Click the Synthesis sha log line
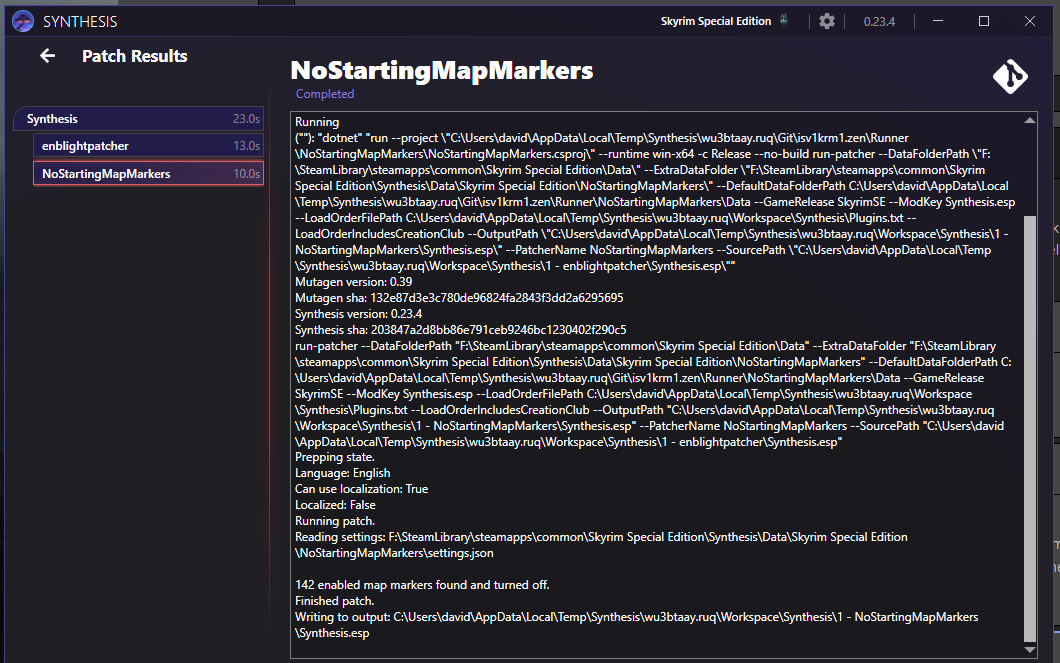This screenshot has width=1060, height=663. tap(460, 330)
